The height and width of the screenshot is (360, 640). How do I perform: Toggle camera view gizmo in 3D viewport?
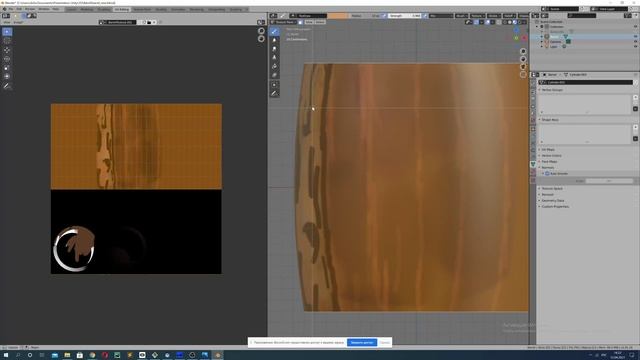tap(523, 67)
